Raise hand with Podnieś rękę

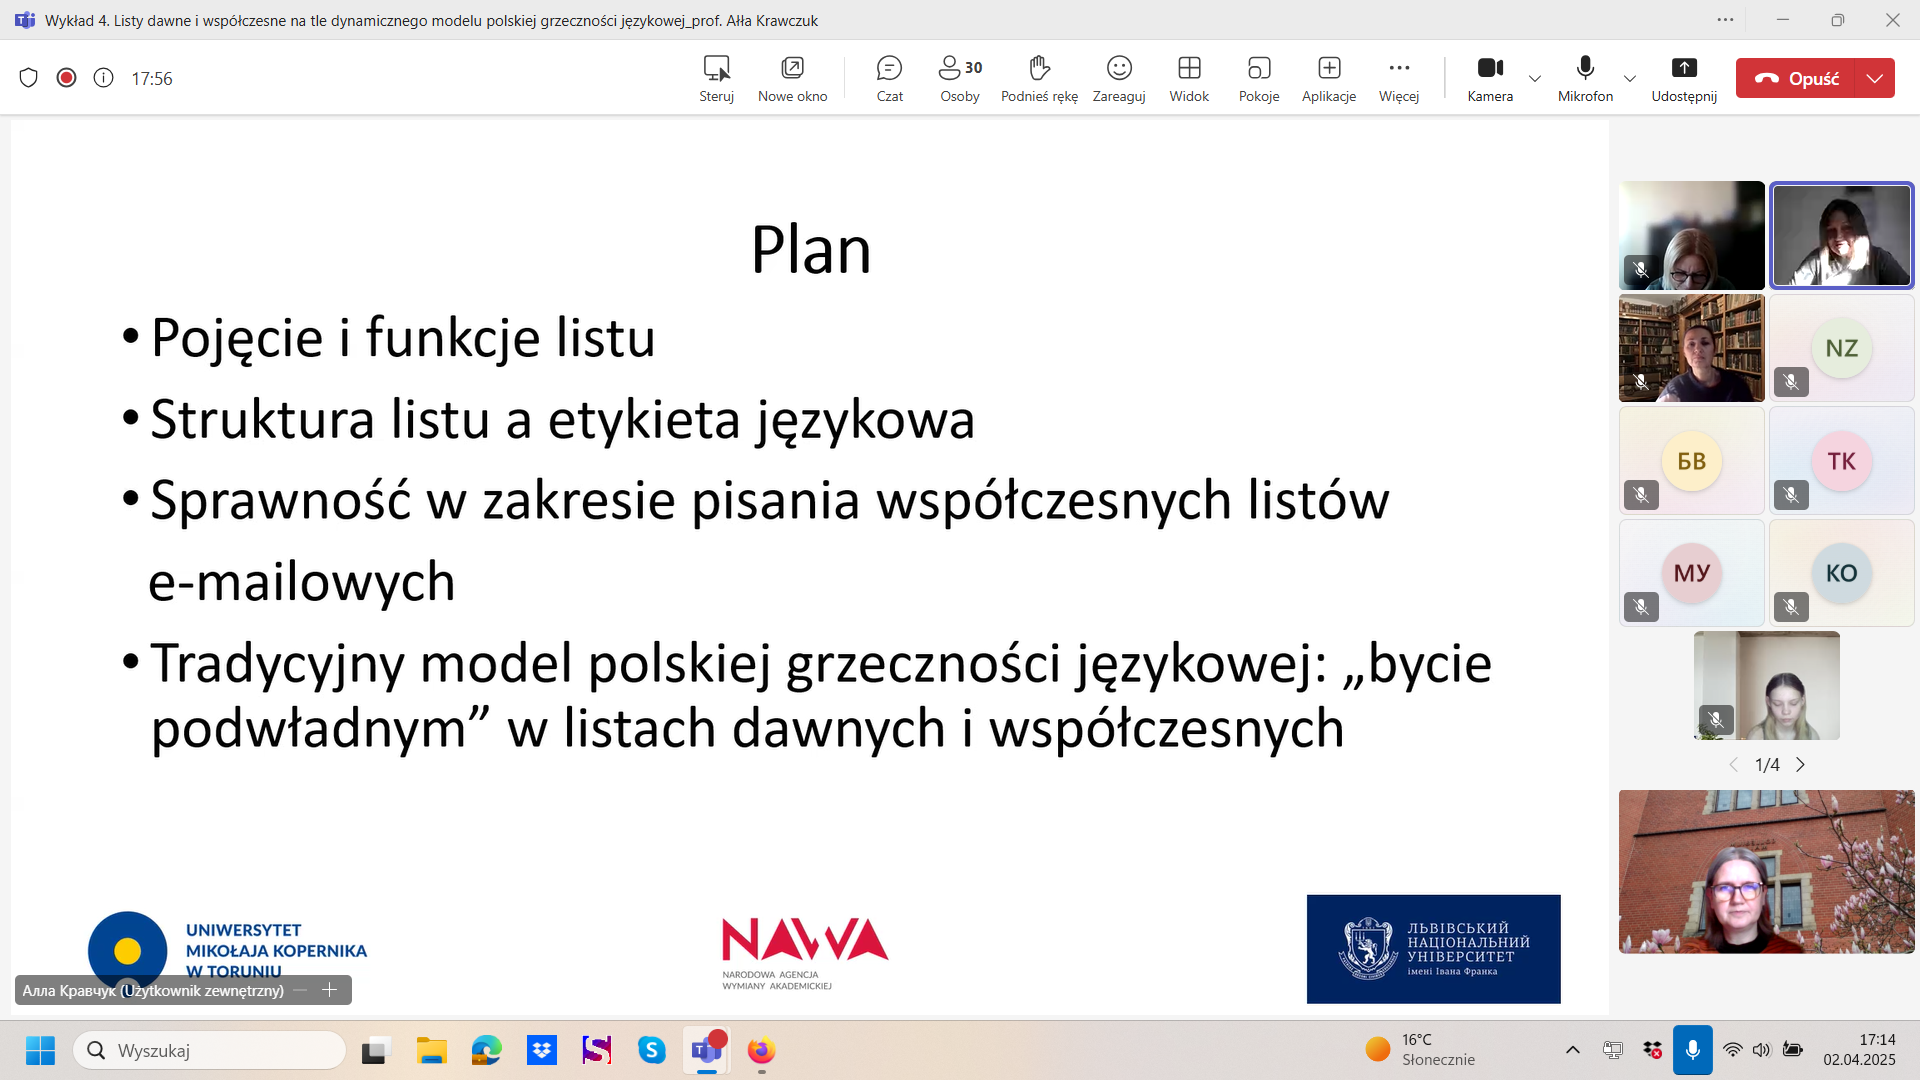point(1039,78)
